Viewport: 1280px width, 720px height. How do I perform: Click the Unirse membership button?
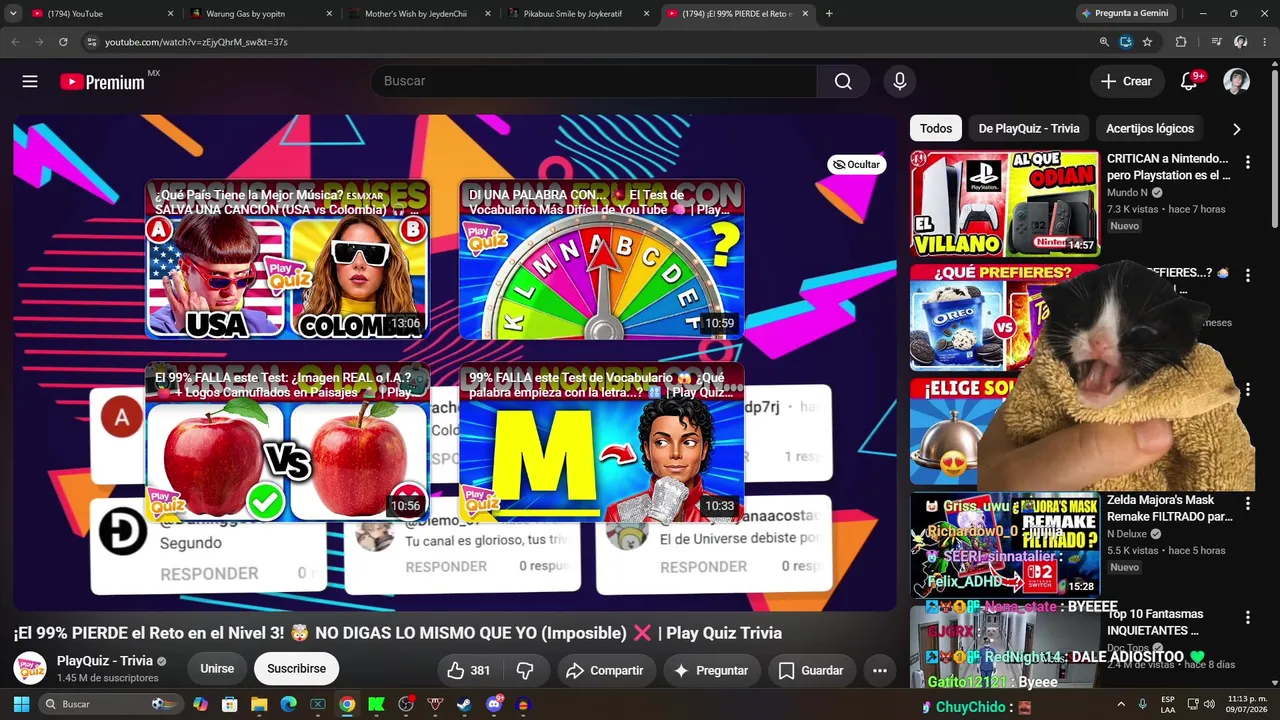217,669
